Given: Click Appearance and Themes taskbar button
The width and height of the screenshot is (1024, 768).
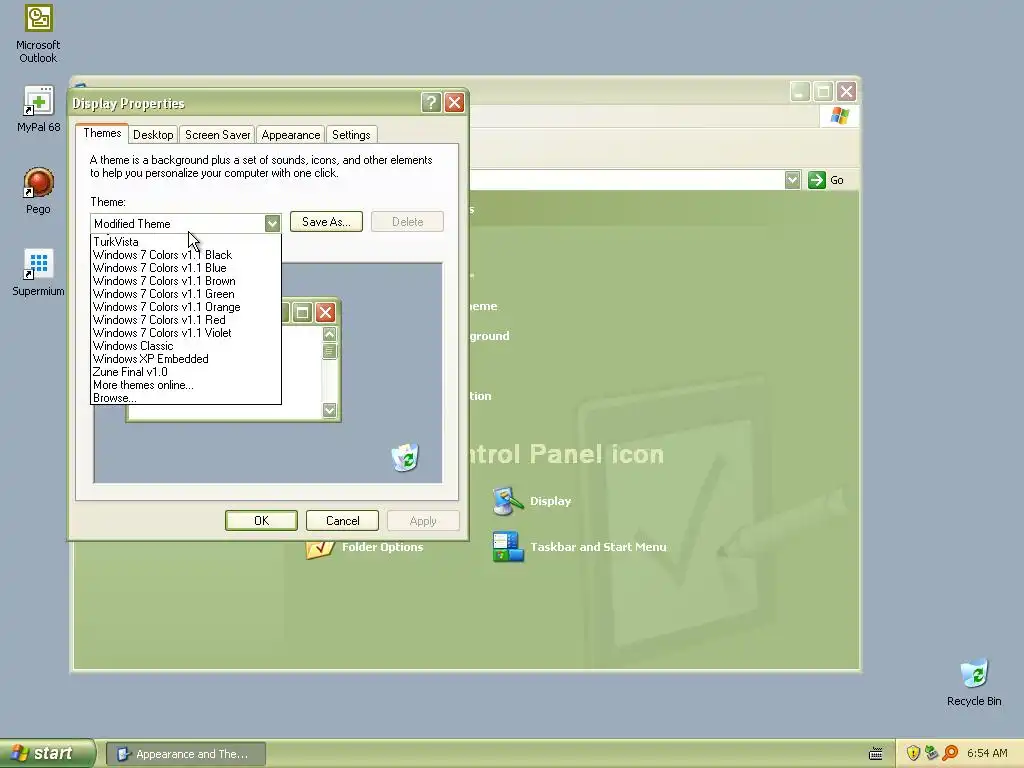Looking at the screenshot, I should point(186,754).
